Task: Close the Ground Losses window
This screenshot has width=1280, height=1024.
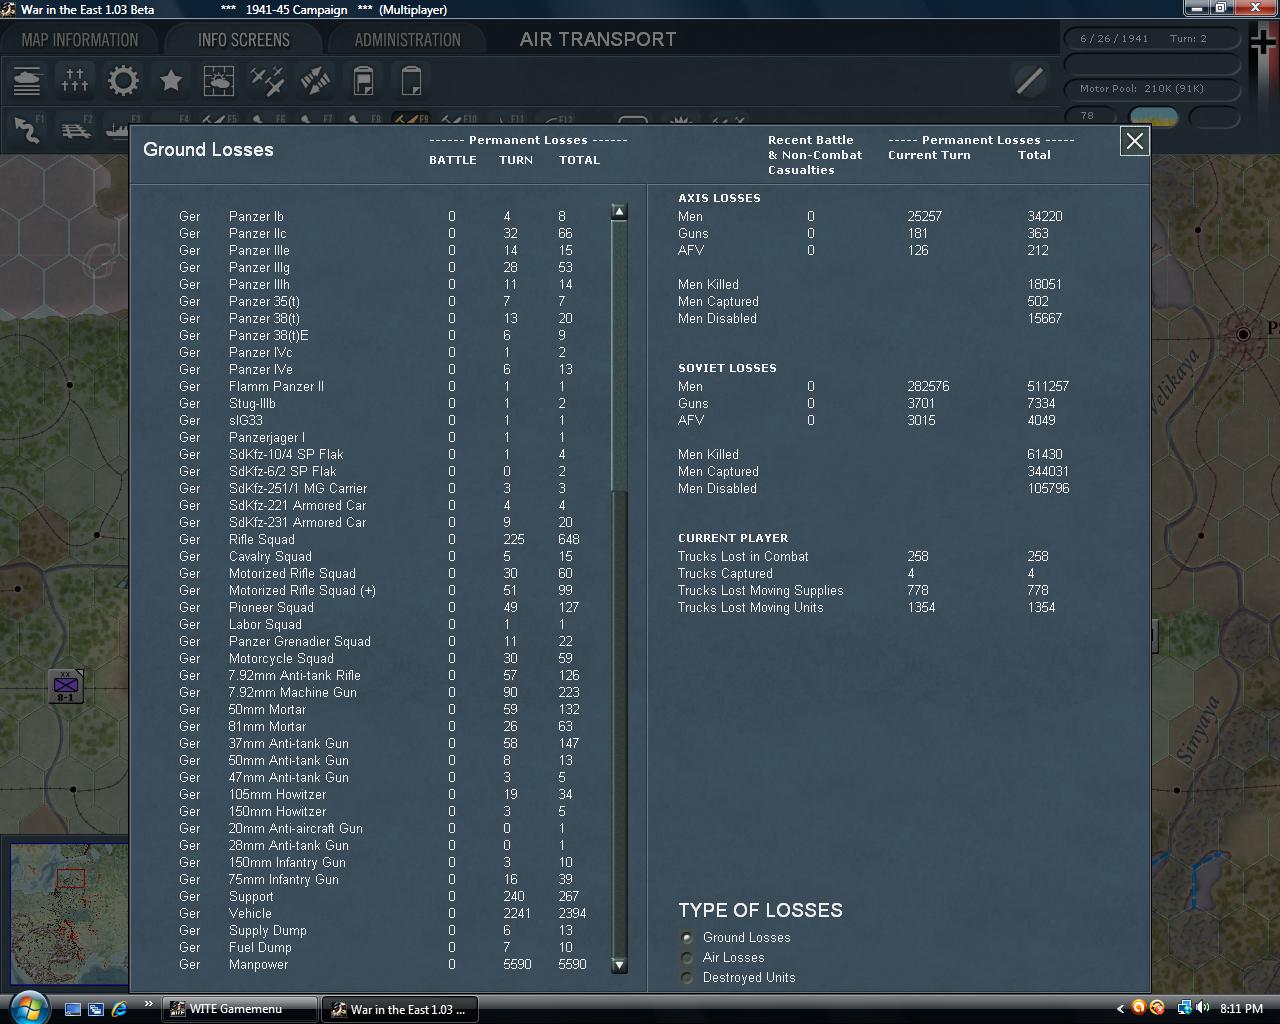Action: pos(1135,142)
